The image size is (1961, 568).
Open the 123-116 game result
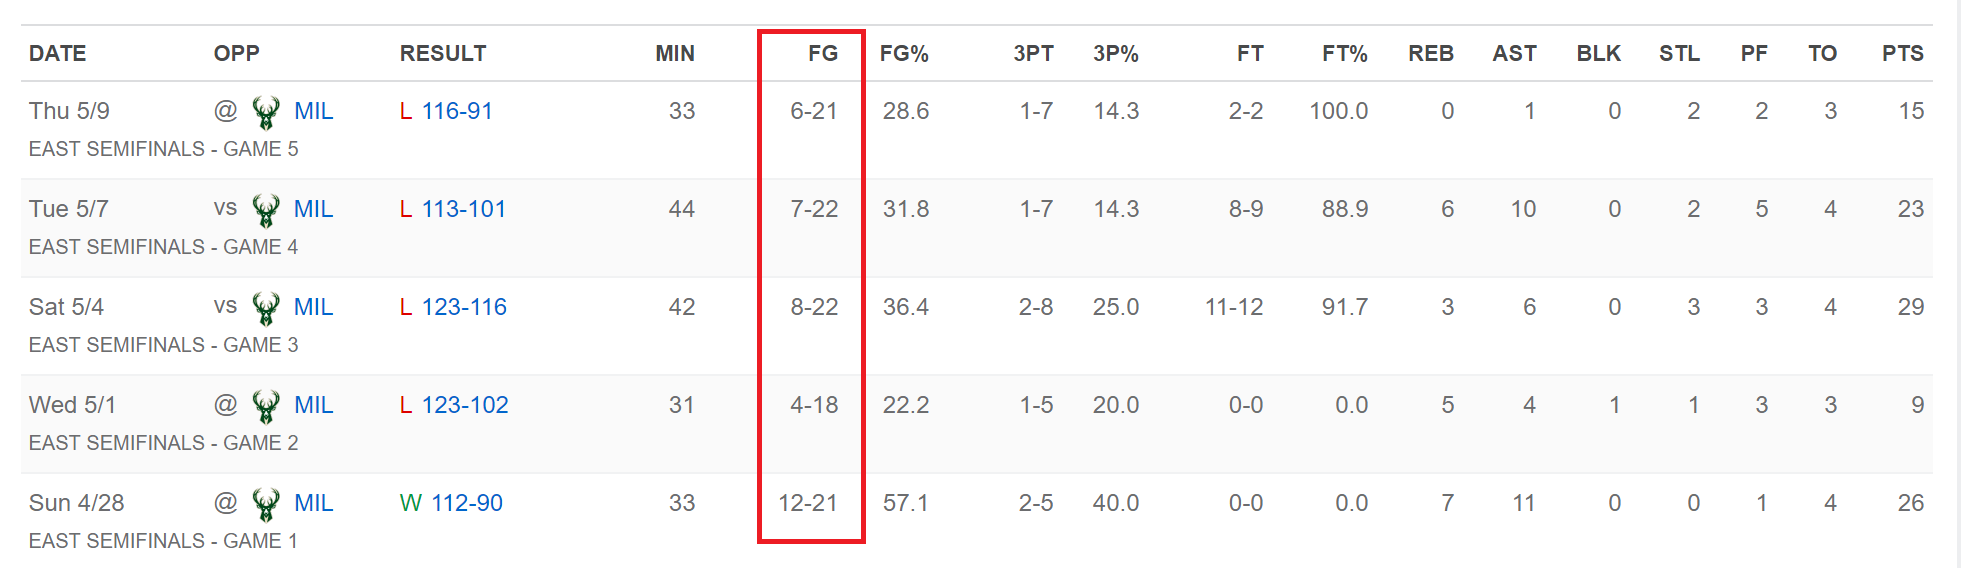[x=464, y=307]
